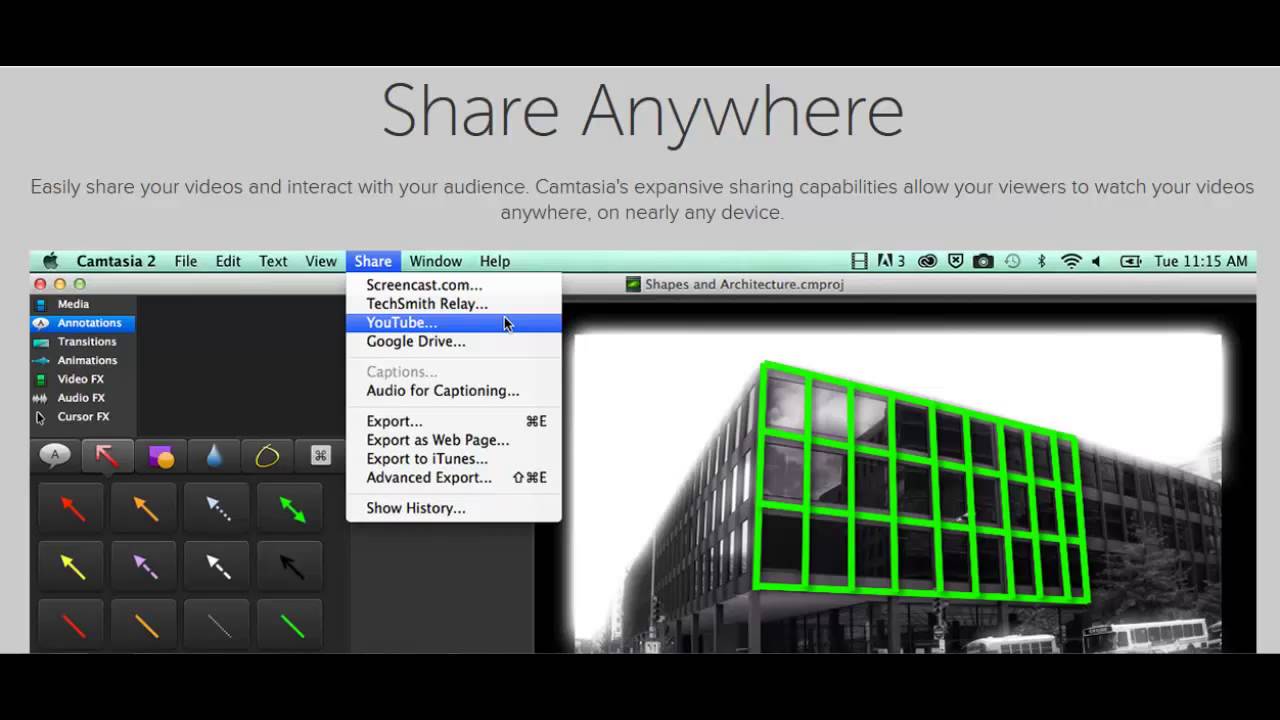Open the Apple menu
1280x720 pixels.
[x=50, y=261]
